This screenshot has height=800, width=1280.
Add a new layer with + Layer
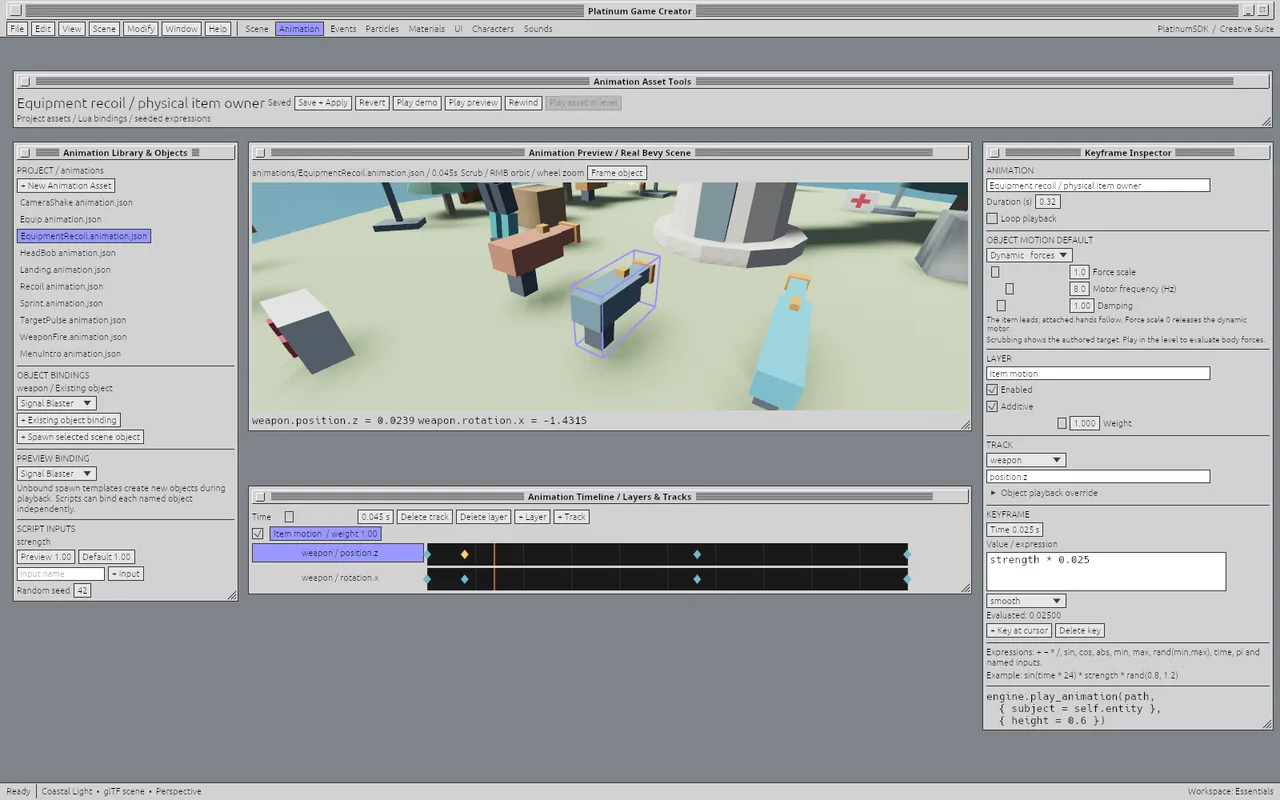[532, 517]
